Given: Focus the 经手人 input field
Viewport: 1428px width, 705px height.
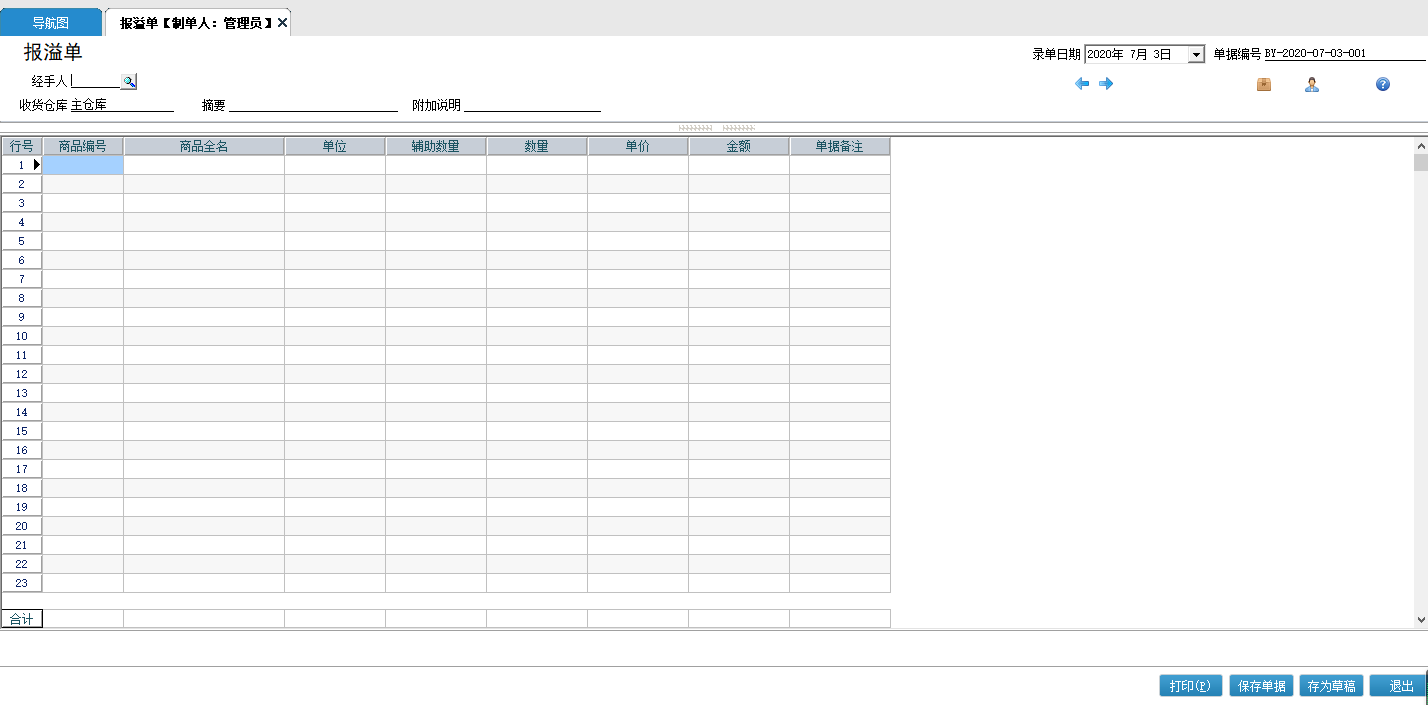Looking at the screenshot, I should coord(95,82).
